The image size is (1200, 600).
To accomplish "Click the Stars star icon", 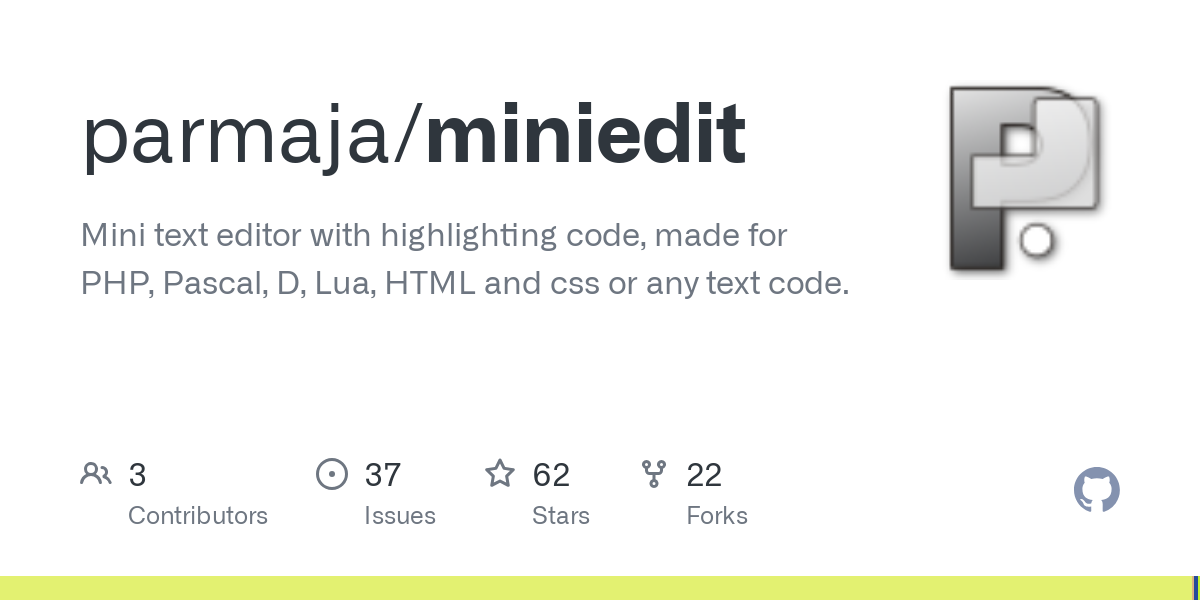I will [x=500, y=474].
